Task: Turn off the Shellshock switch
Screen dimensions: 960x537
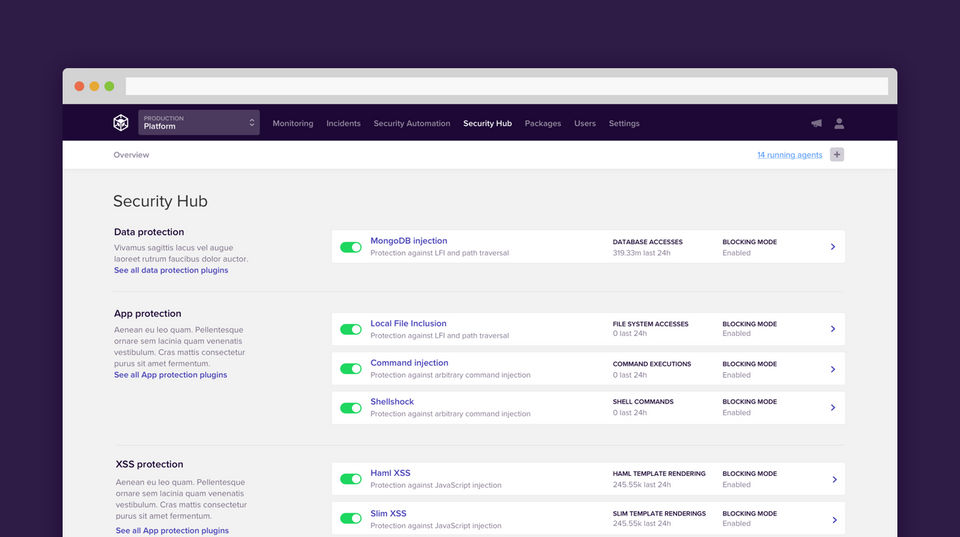Action: (351, 408)
